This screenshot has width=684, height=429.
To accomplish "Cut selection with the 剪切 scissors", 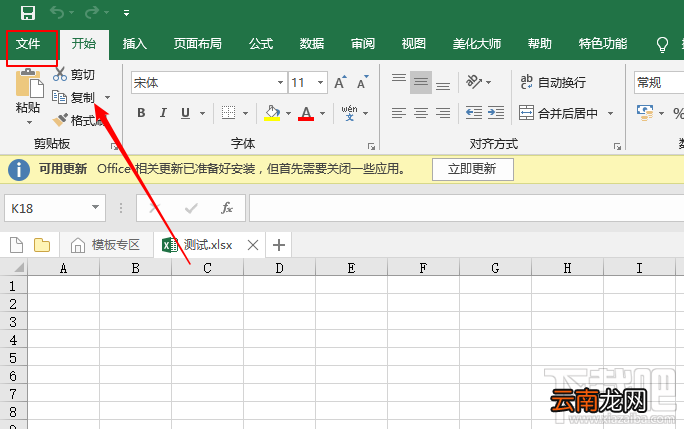I will click(x=73, y=74).
